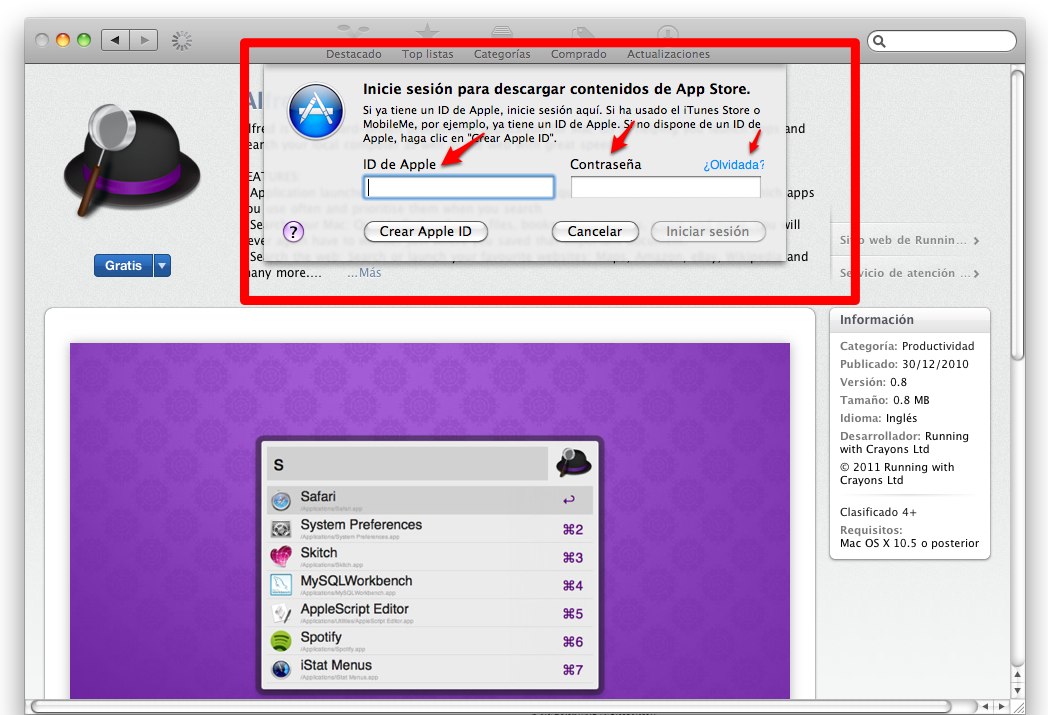Click the horizontal scrollbar track
Image resolution: width=1048 pixels, height=715 pixels.
(501, 706)
